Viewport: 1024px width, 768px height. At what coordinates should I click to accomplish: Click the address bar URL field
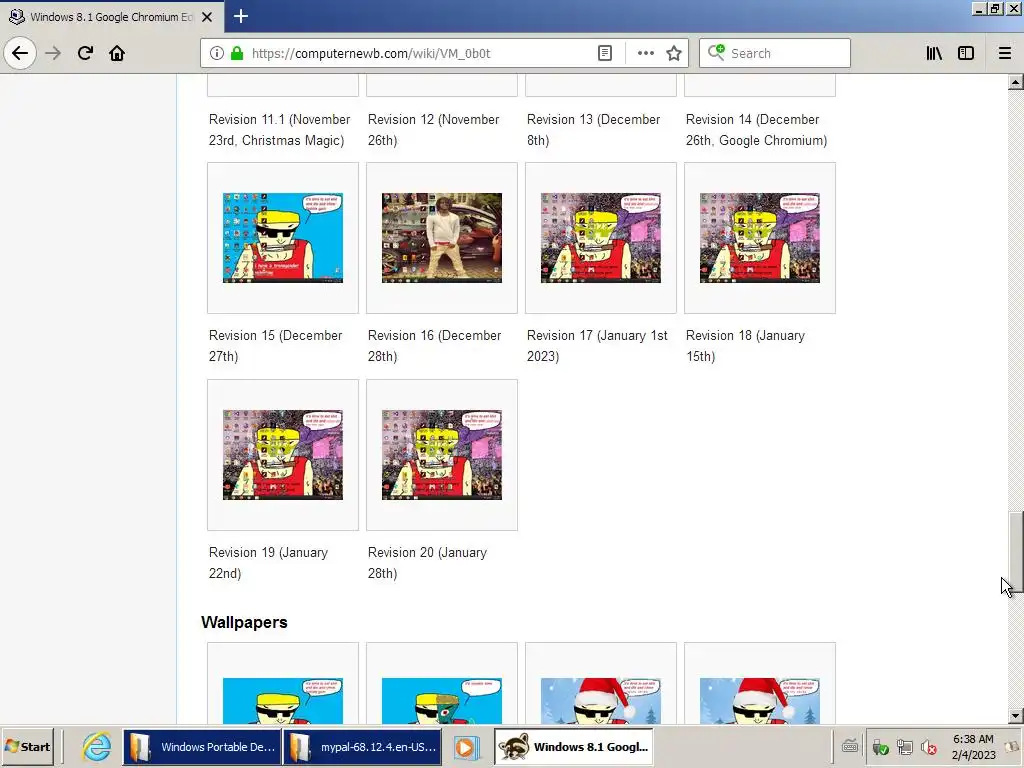point(418,53)
